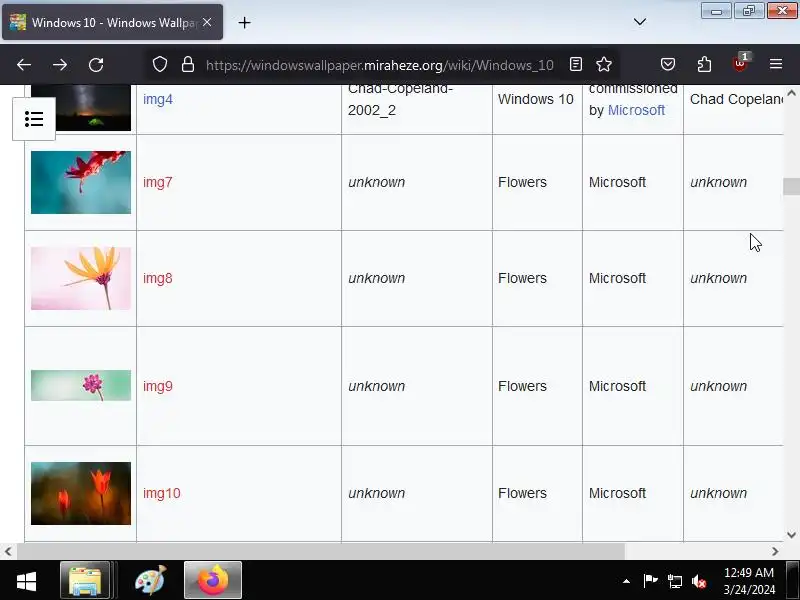800x600 pixels.
Task: Open the img7 link
Action: point(158,182)
